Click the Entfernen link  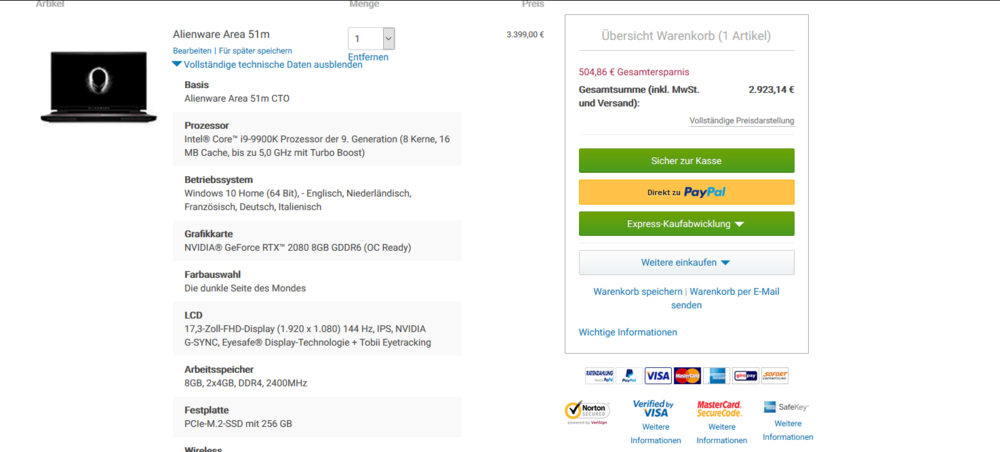(369, 57)
